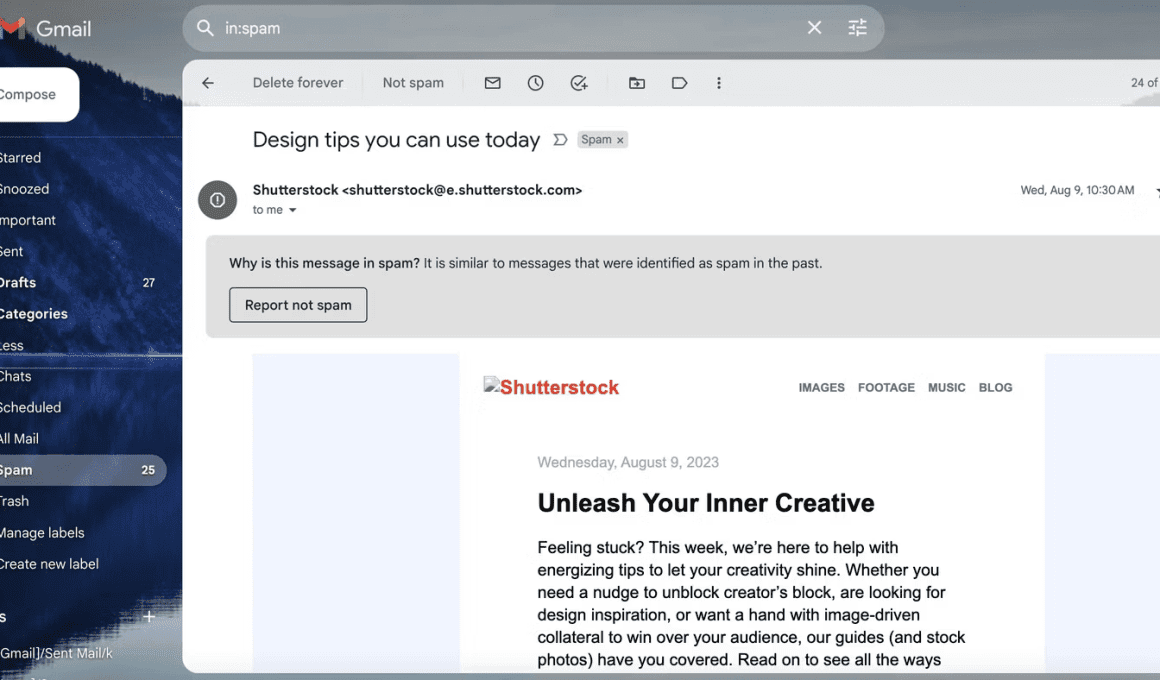Open the [Gmail]/Sent Mail label
The height and width of the screenshot is (680, 1160).
coord(56,653)
